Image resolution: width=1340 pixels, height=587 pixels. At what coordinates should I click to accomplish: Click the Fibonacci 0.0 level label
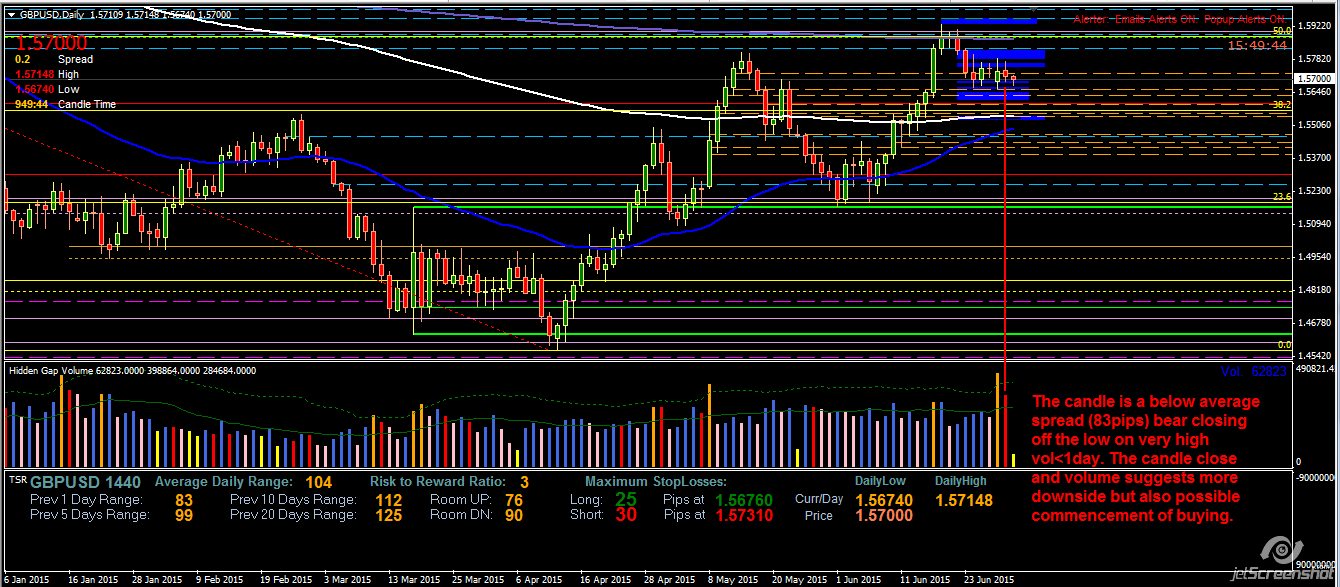[1285, 345]
